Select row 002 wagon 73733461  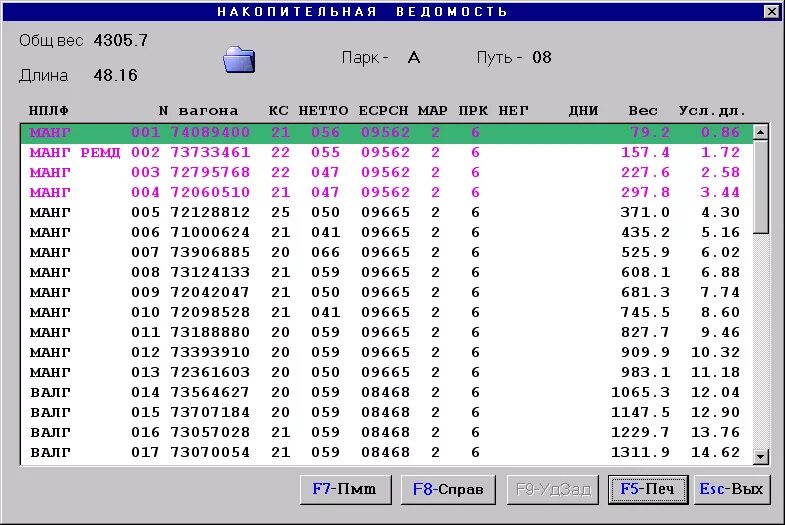[x=386, y=153]
